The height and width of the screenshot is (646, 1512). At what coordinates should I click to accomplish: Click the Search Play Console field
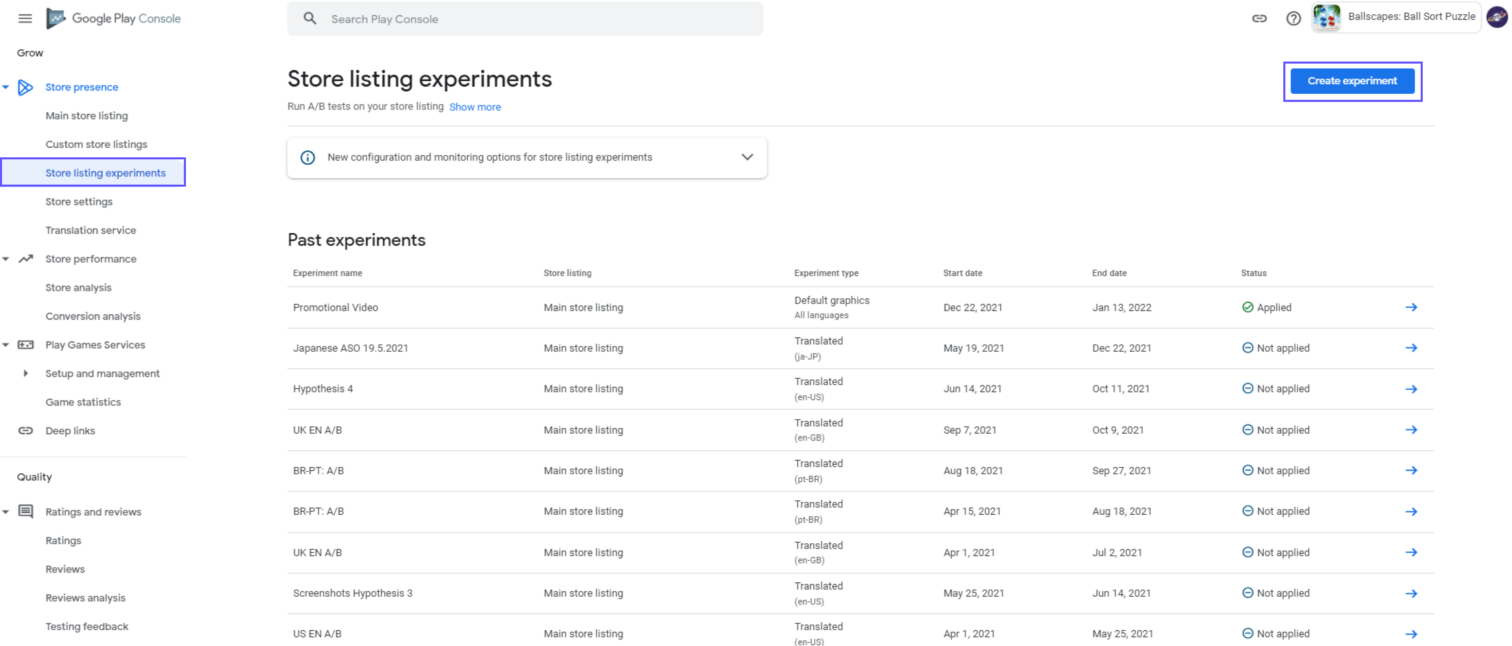pyautogui.click(x=525, y=18)
